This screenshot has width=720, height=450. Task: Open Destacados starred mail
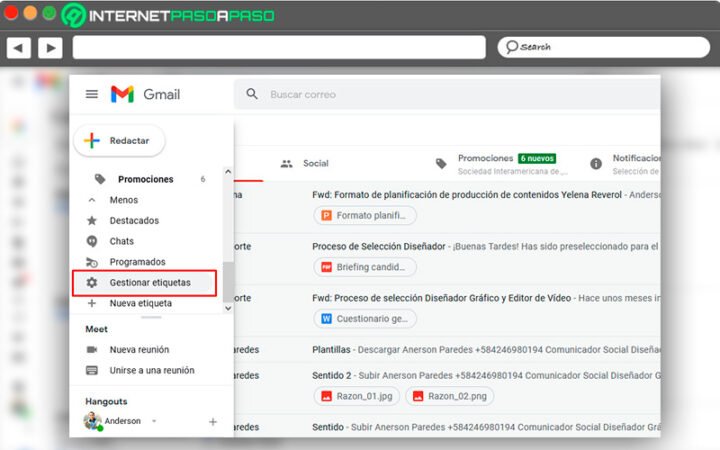click(x=134, y=220)
